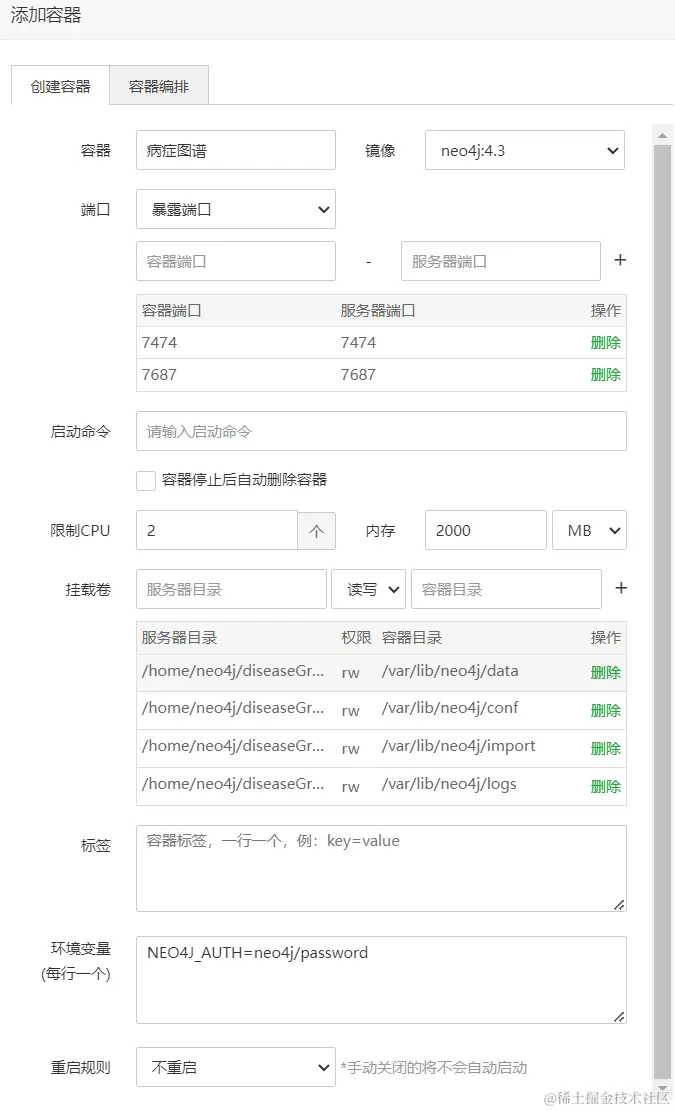Viewport: 675px width, 1111px height.
Task: Click the plus icon to add port mapping
Action: point(620,260)
